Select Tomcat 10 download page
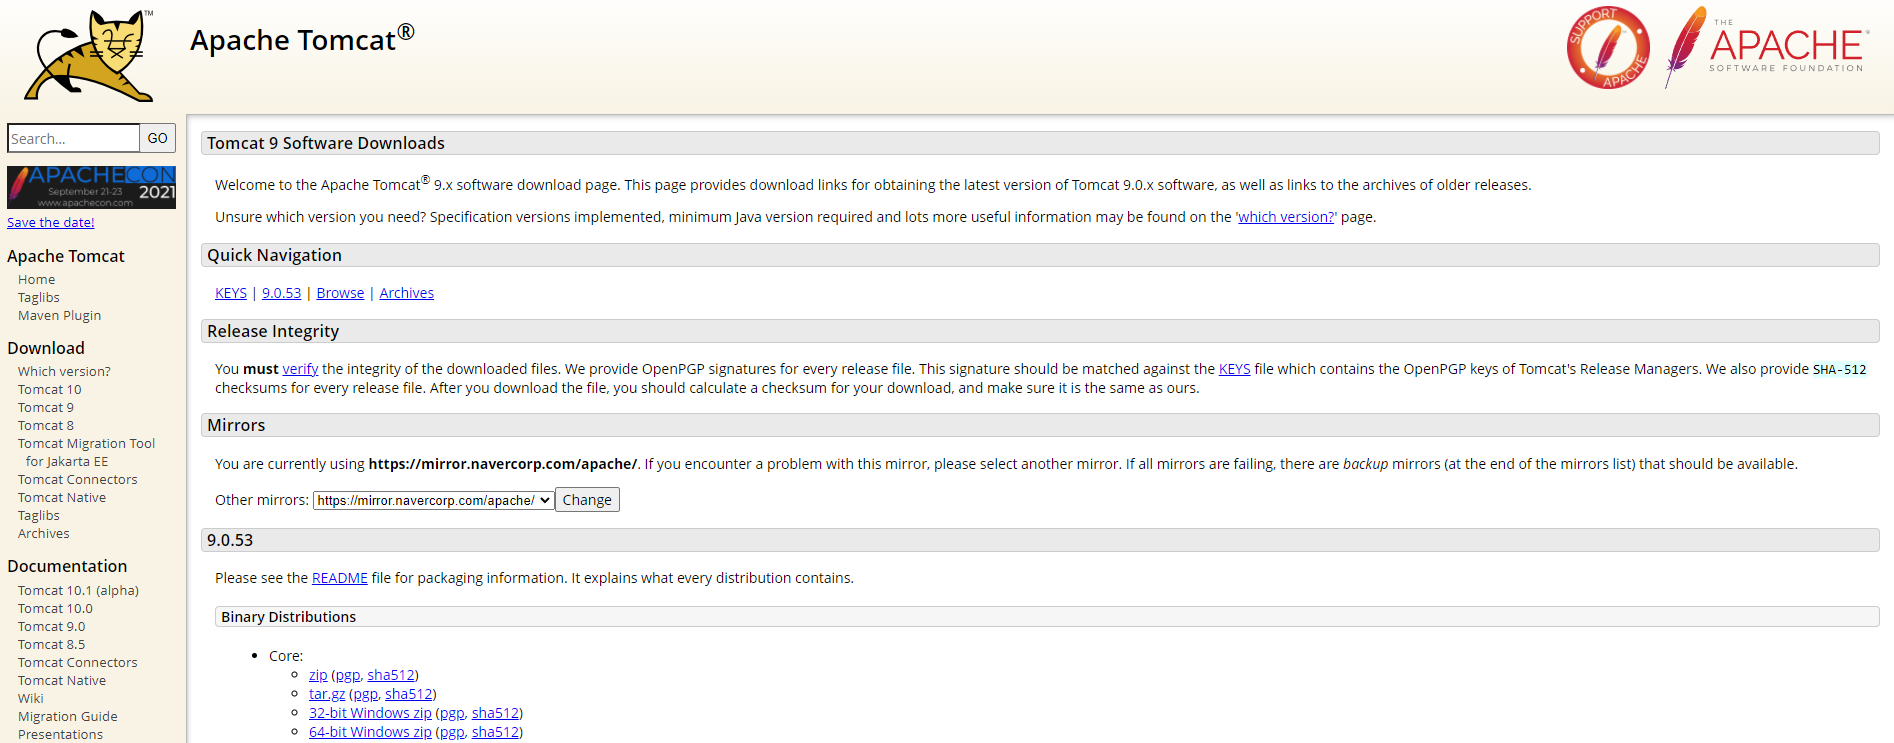 tap(50, 389)
